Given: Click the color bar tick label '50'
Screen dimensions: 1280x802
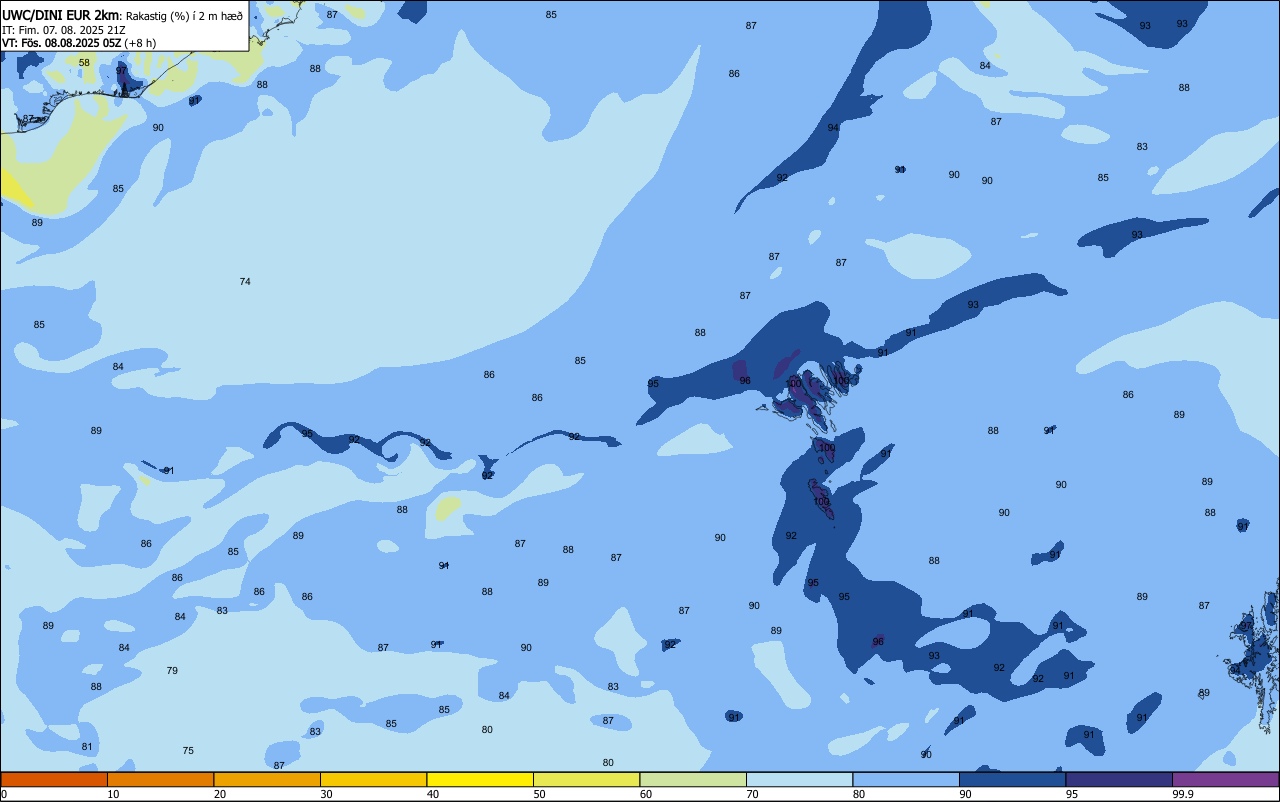Looking at the screenshot, I should pos(539,794).
